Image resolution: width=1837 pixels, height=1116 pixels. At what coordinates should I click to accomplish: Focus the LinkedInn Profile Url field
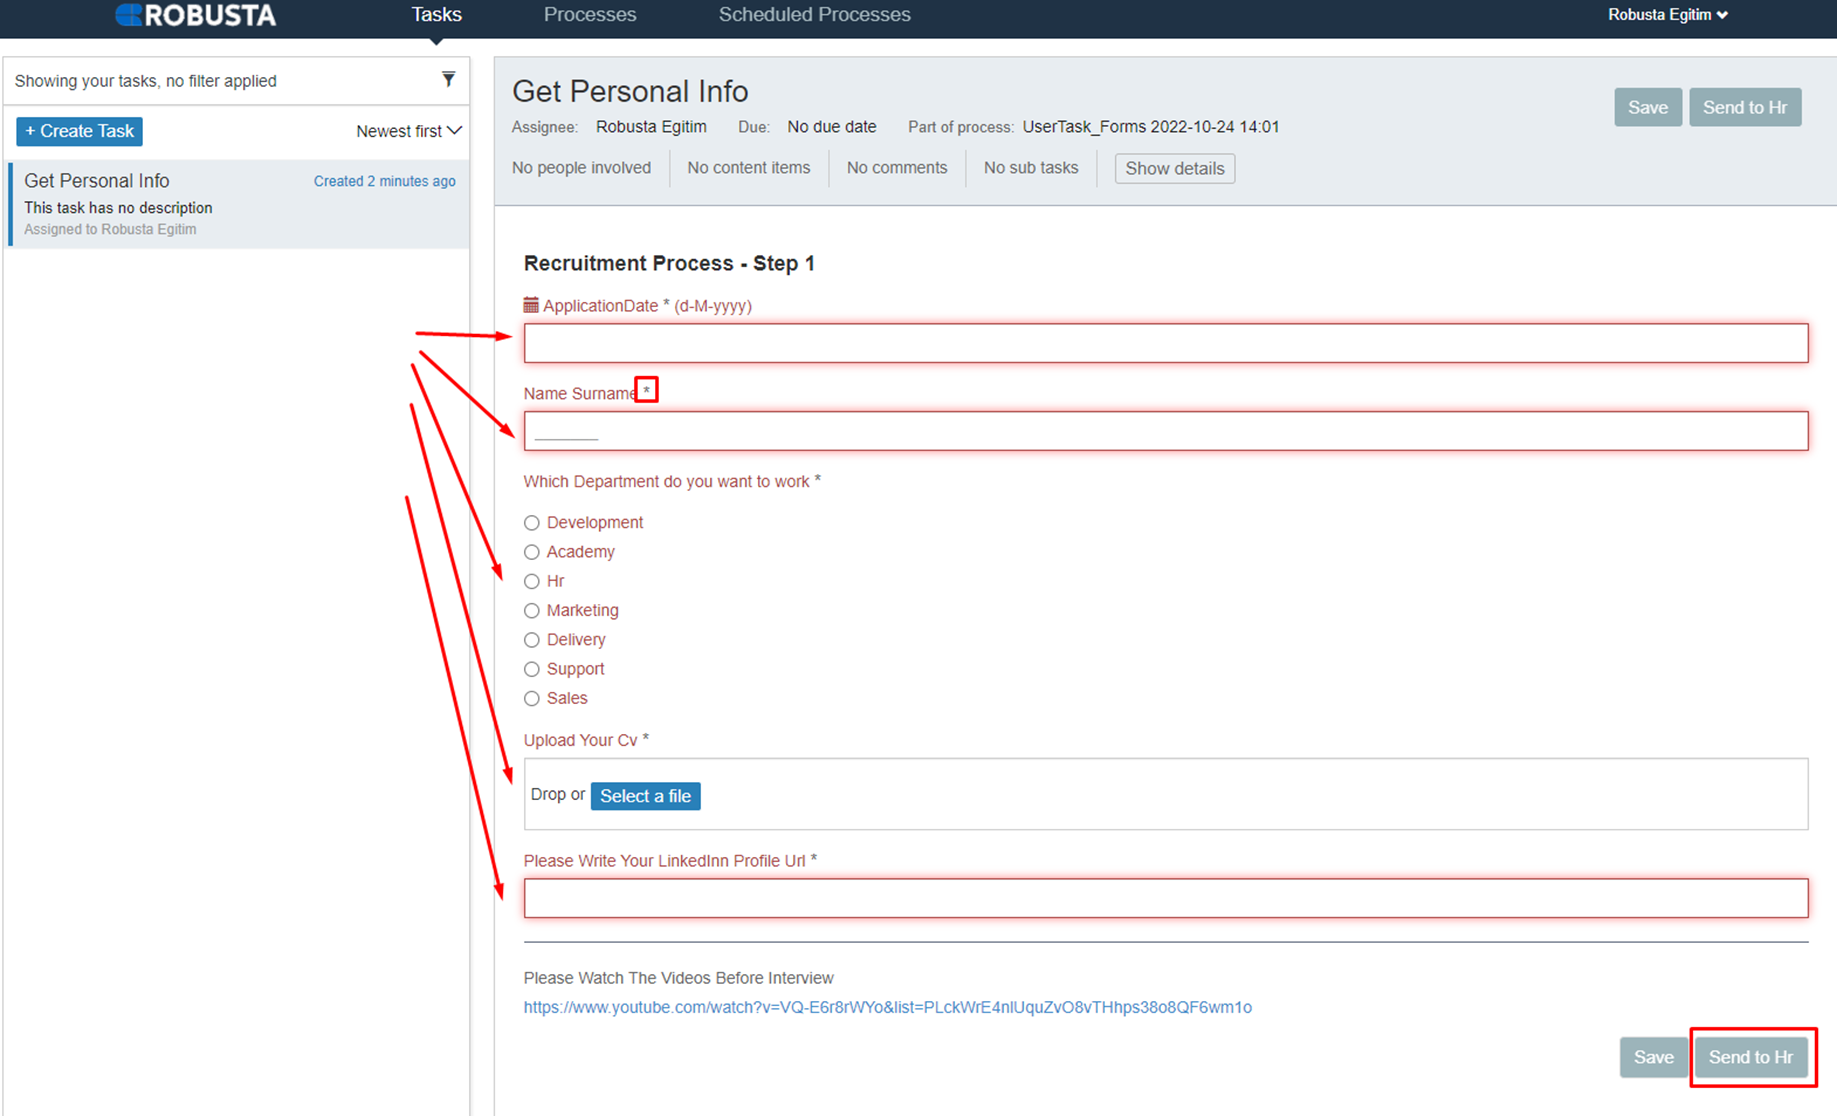[x=1166, y=898]
